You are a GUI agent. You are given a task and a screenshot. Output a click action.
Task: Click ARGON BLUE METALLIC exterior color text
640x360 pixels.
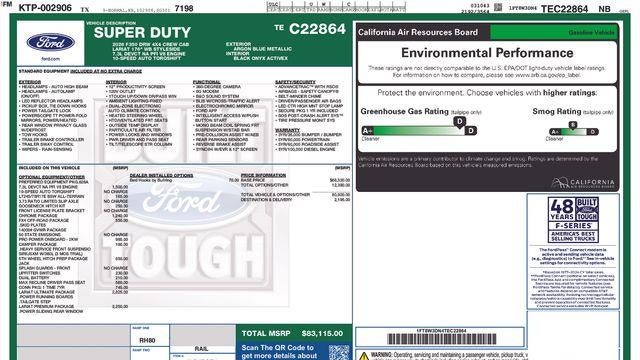(262, 49)
